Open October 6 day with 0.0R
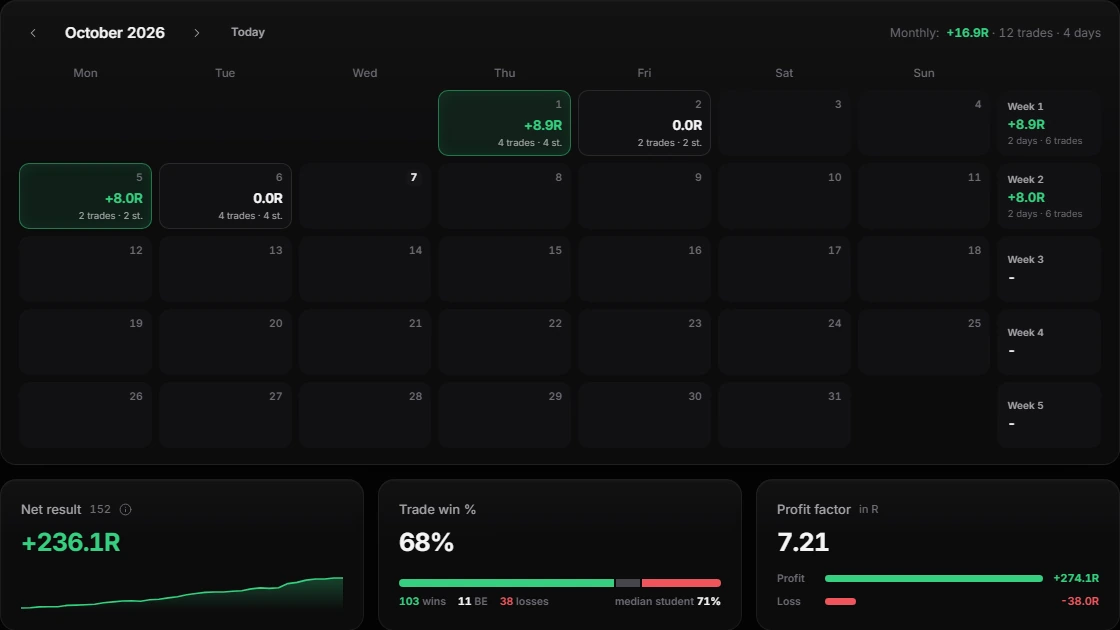Image resolution: width=1120 pixels, height=630 pixels. coord(225,196)
